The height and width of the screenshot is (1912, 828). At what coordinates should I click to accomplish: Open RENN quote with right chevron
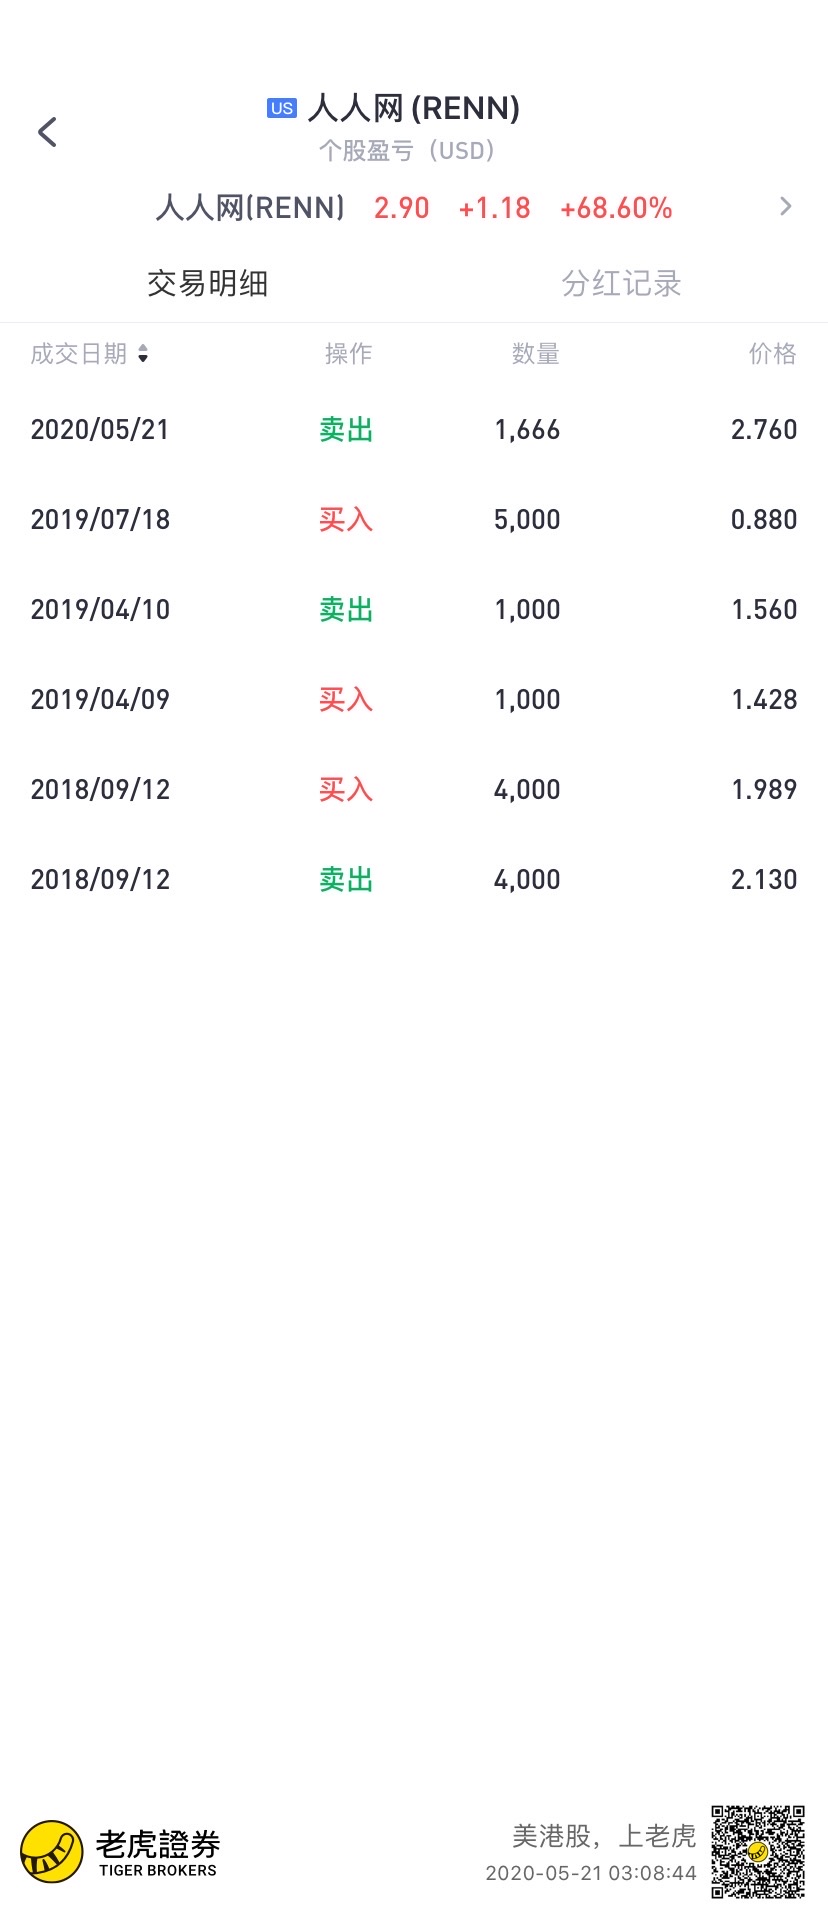(786, 207)
